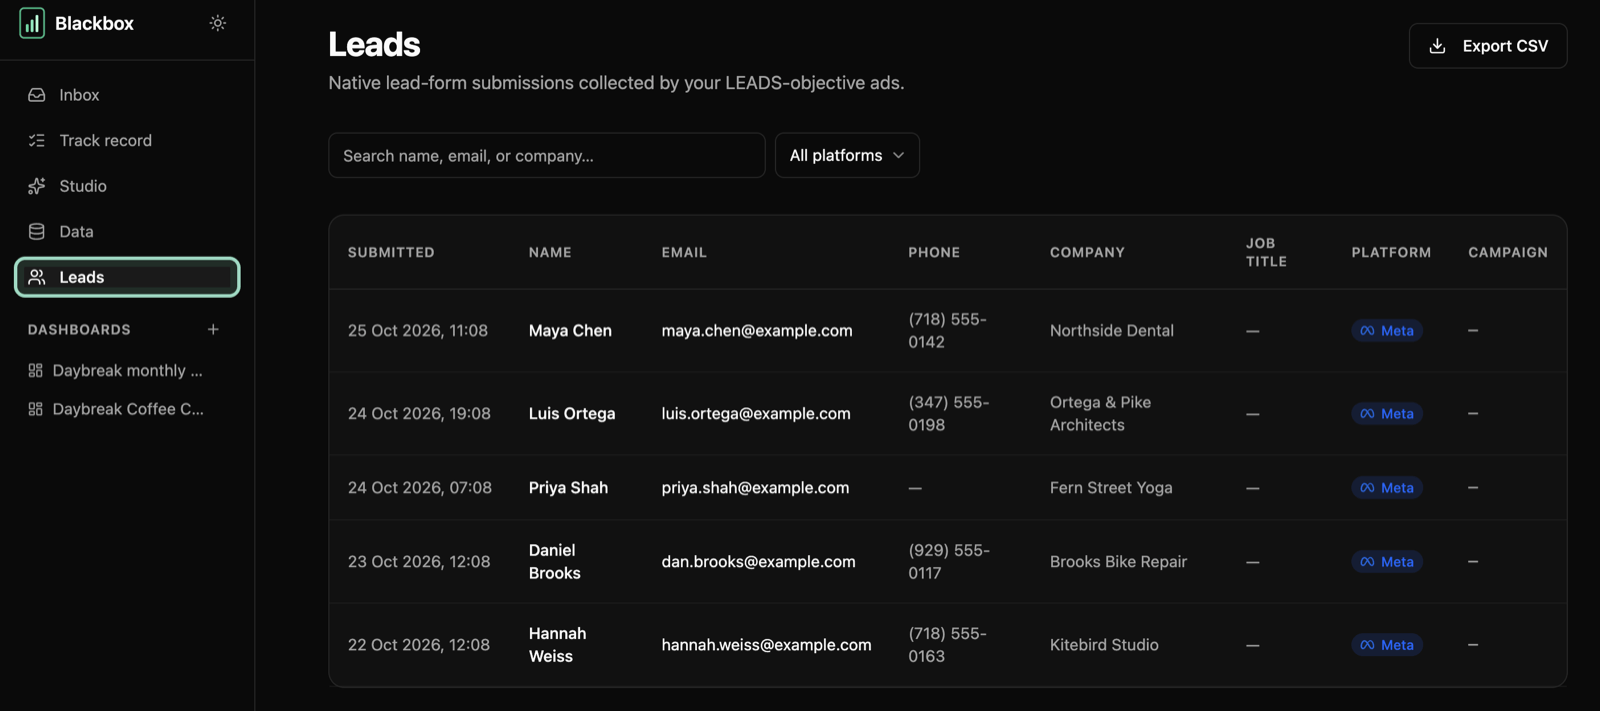Image resolution: width=1600 pixels, height=711 pixels.
Task: Click the Inbox tray icon
Action: click(x=37, y=95)
